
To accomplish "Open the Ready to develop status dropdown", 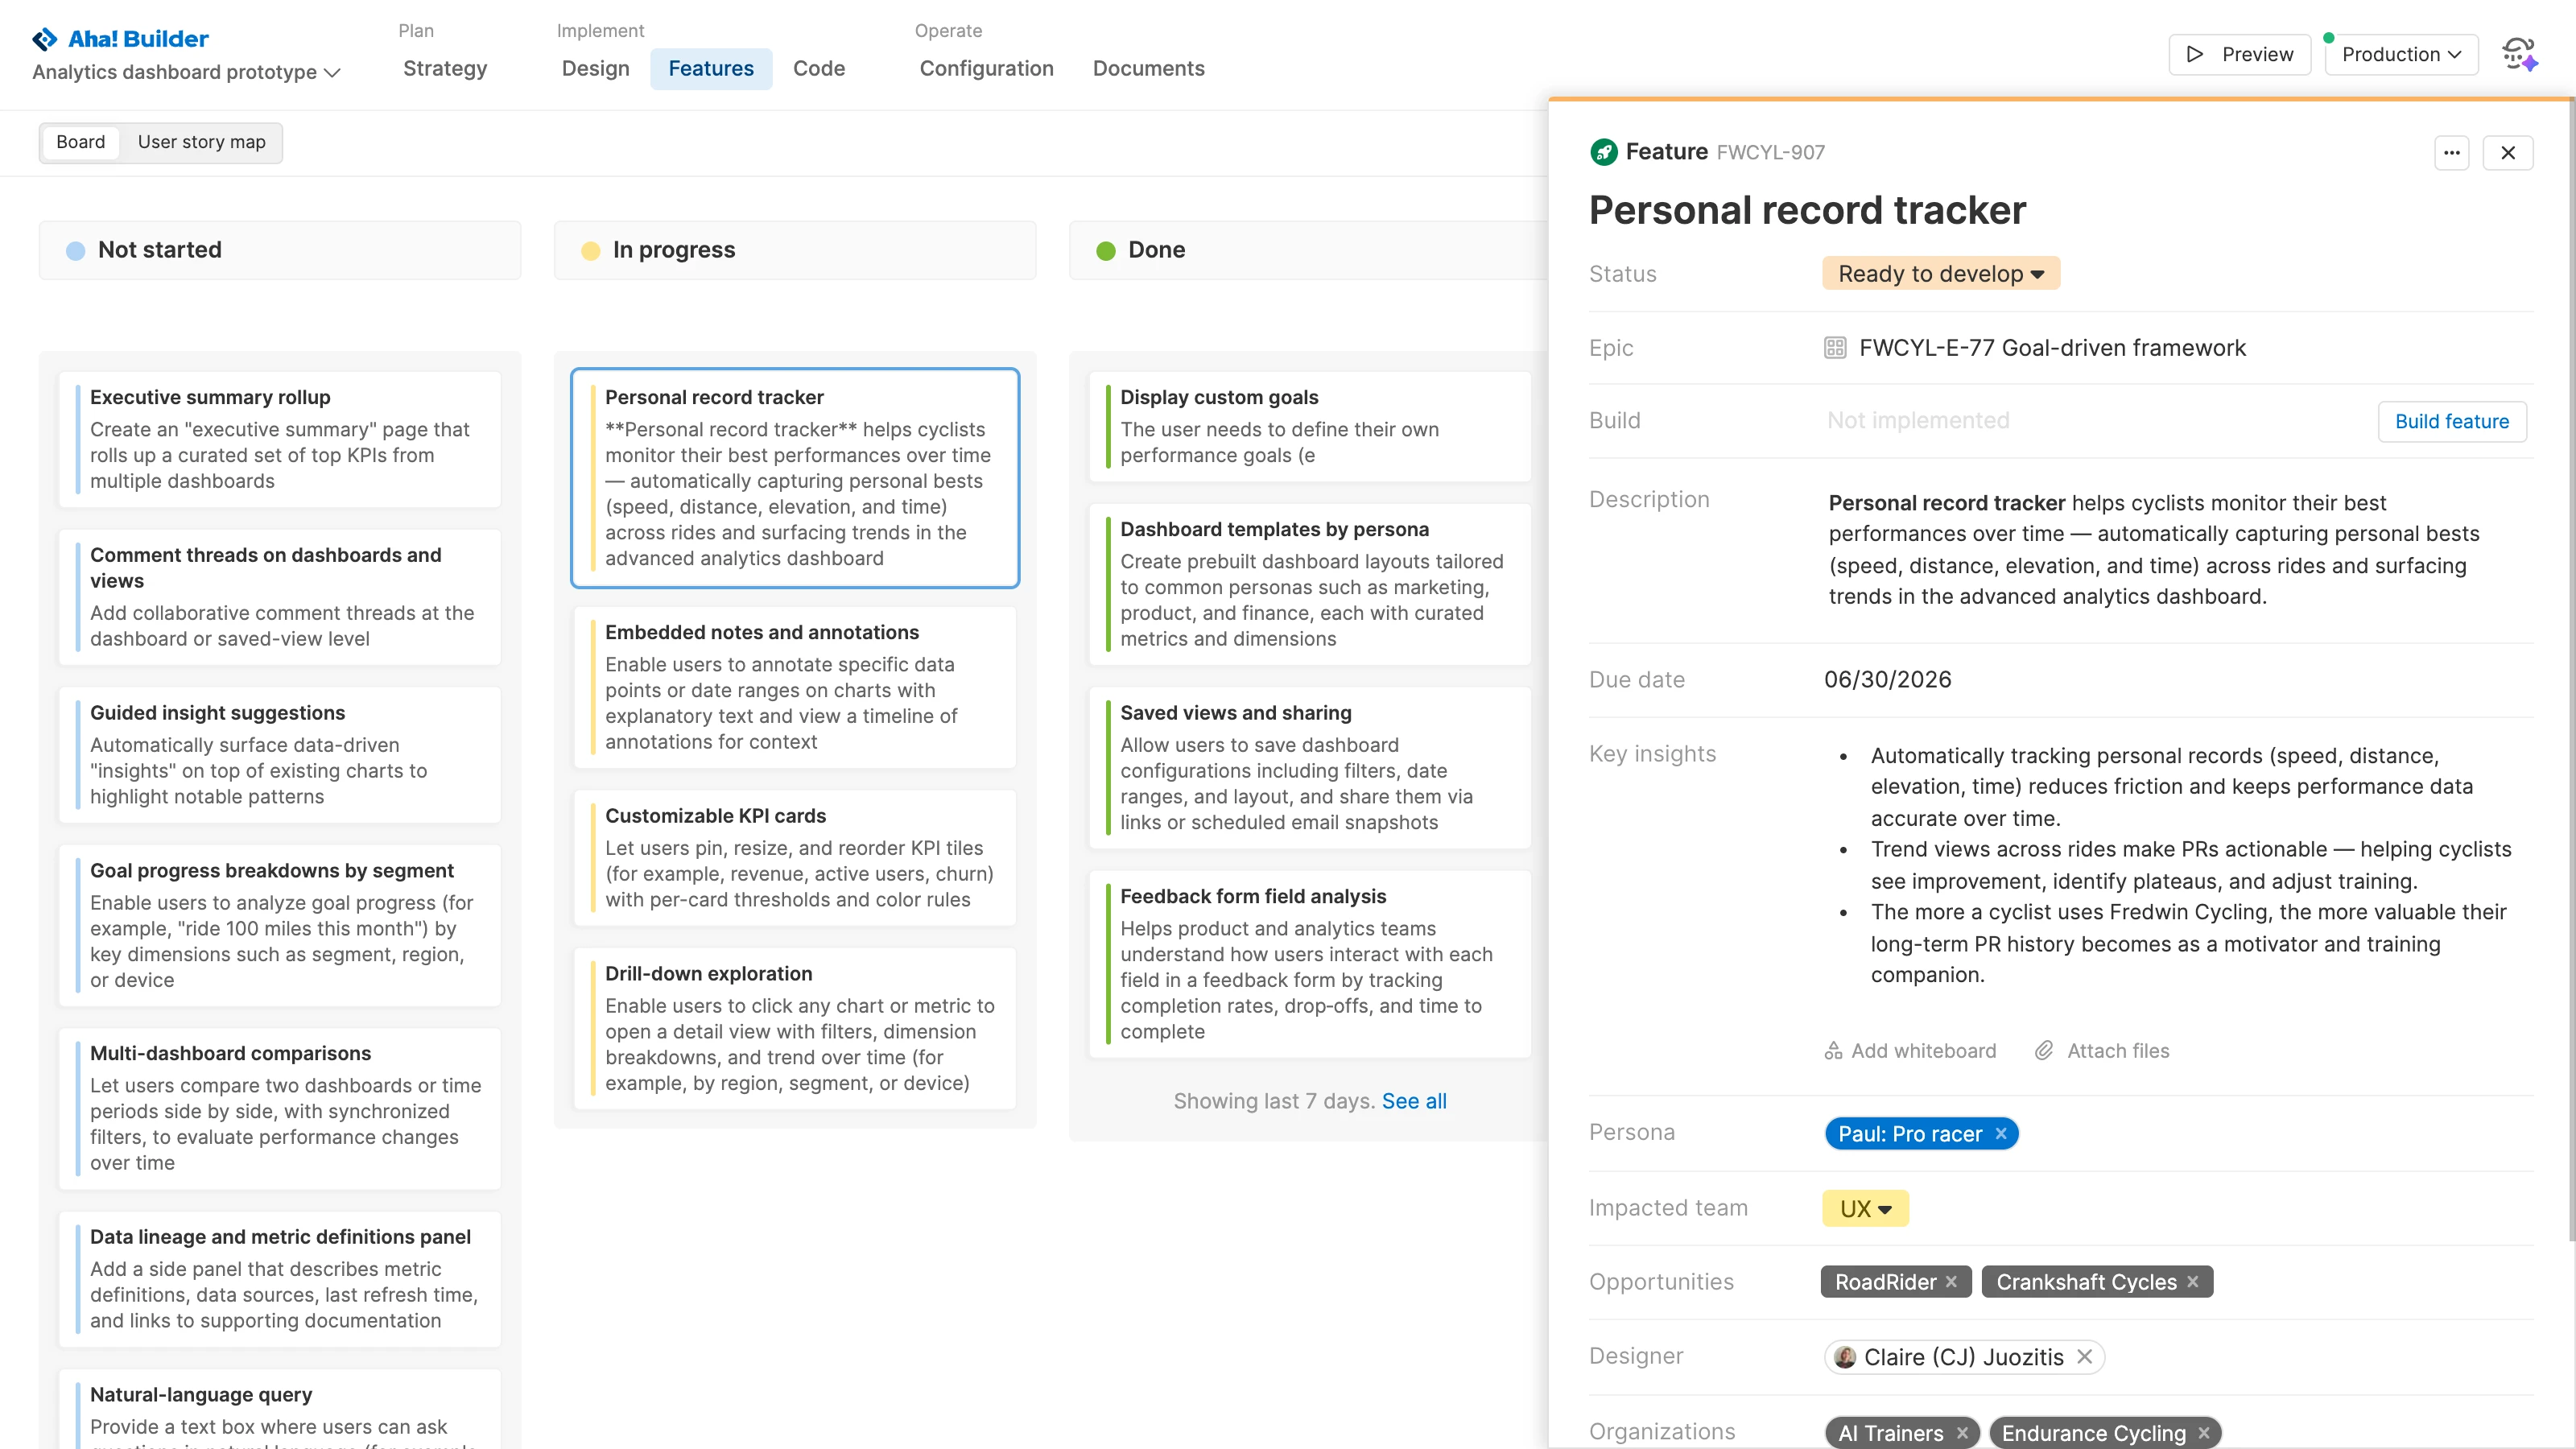I will (x=1940, y=273).
